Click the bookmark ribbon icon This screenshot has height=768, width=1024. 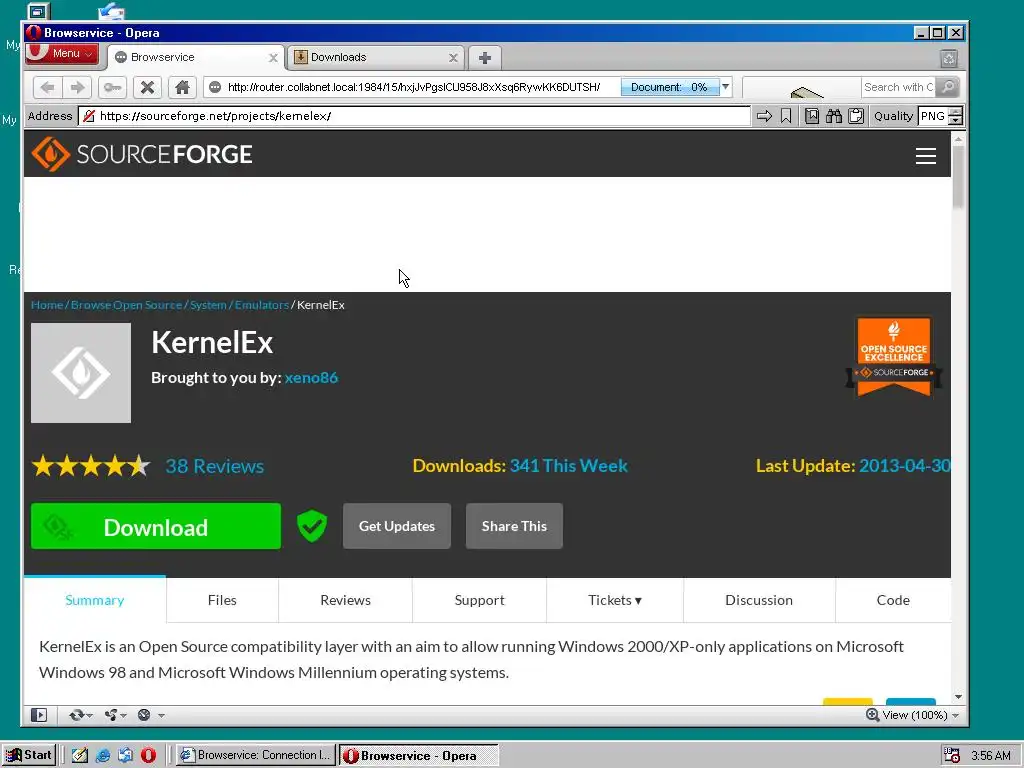pos(786,116)
